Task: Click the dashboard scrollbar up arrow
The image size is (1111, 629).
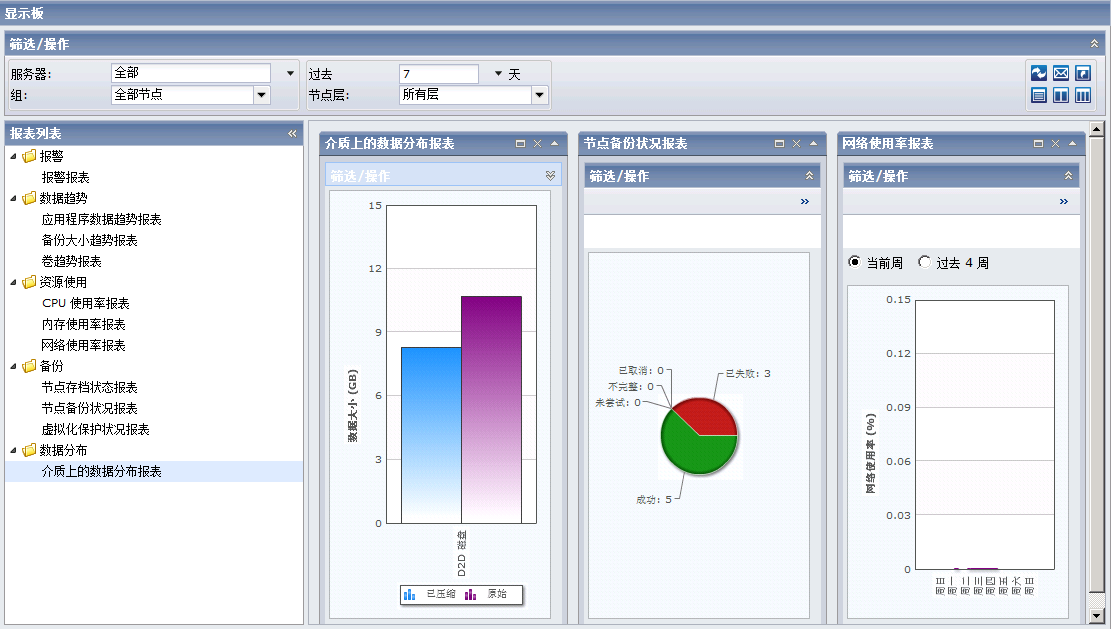Action: pos(1096,129)
